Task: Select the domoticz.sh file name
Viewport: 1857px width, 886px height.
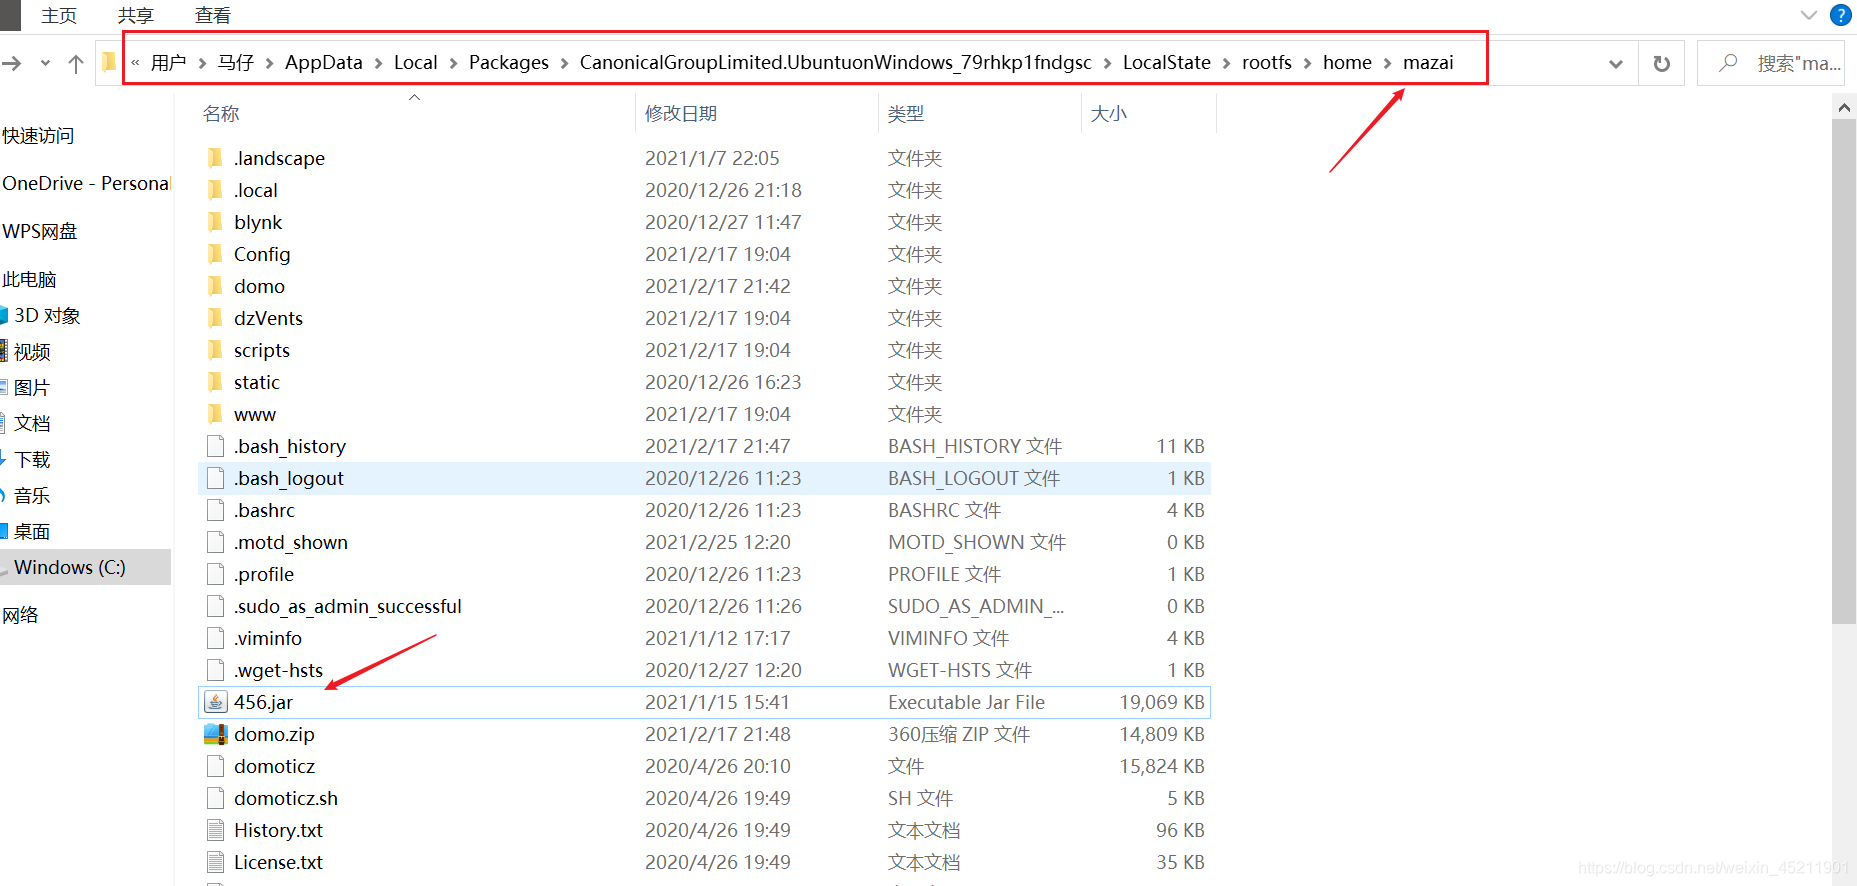Action: (286, 798)
